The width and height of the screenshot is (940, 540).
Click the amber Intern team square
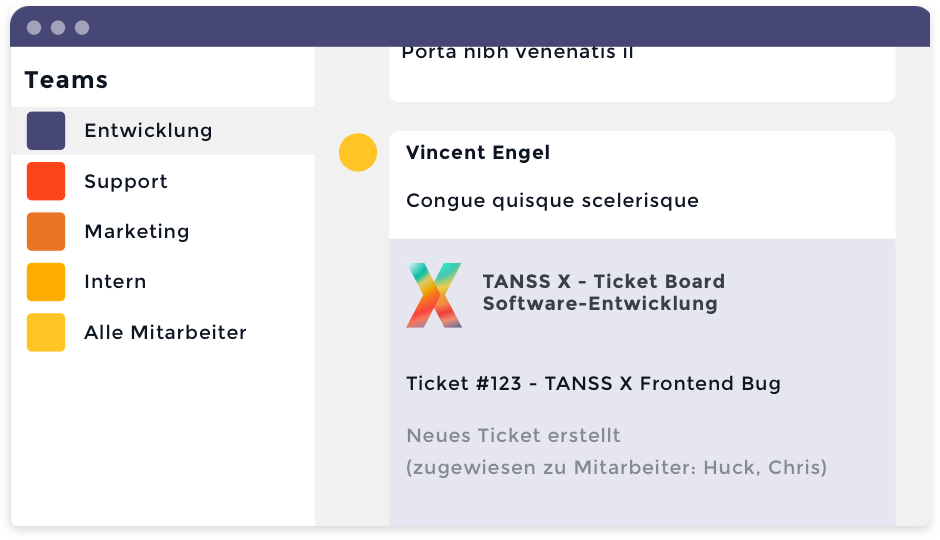click(x=46, y=282)
